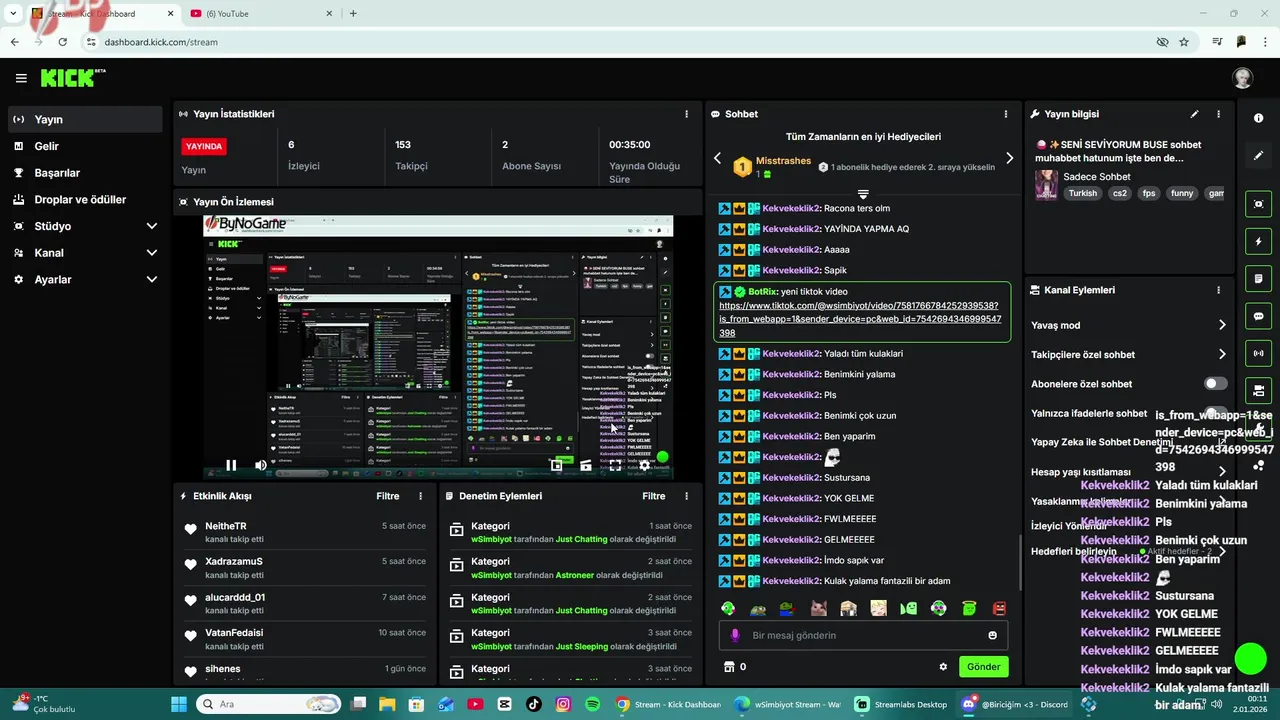Open Sohbet panel three-dot menu
1280x720 pixels.
[1006, 114]
